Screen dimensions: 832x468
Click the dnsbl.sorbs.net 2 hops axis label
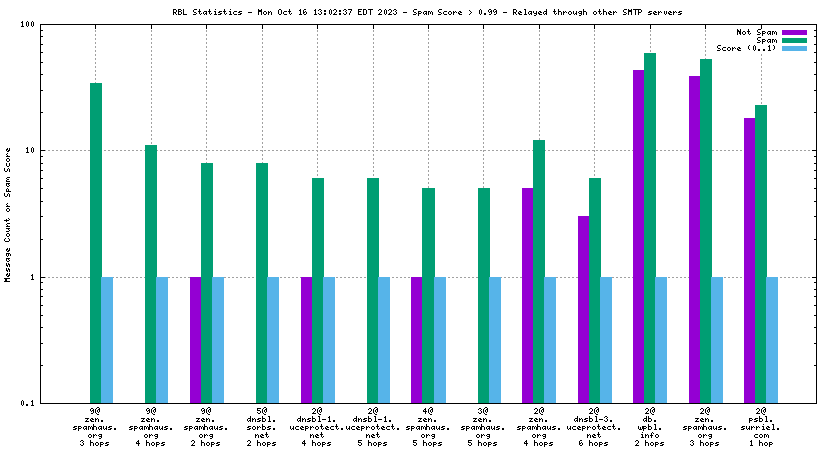coord(262,427)
